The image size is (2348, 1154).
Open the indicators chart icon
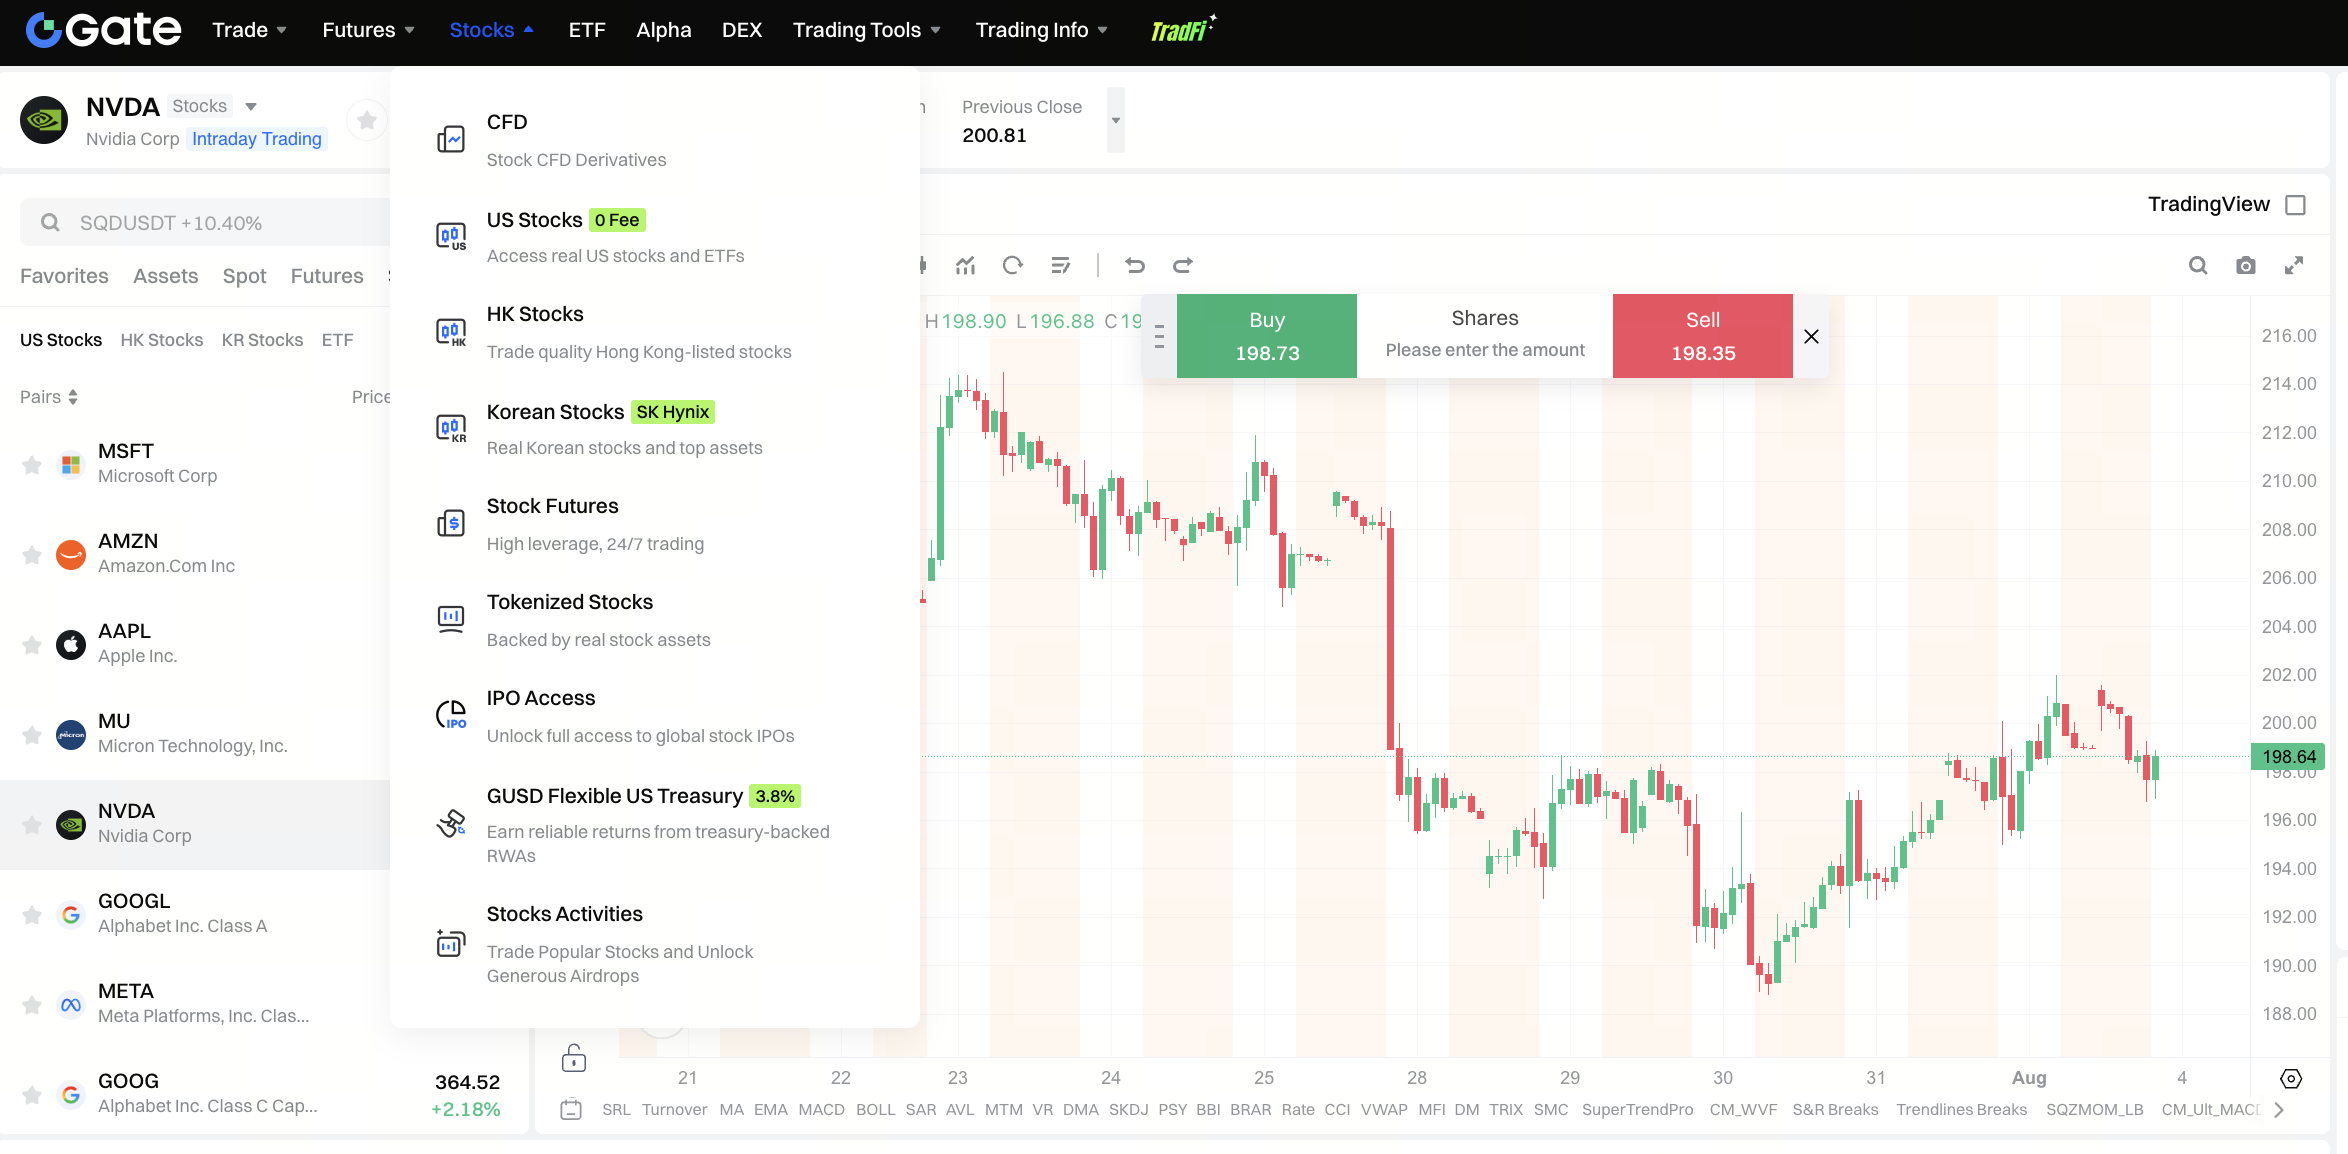965,265
